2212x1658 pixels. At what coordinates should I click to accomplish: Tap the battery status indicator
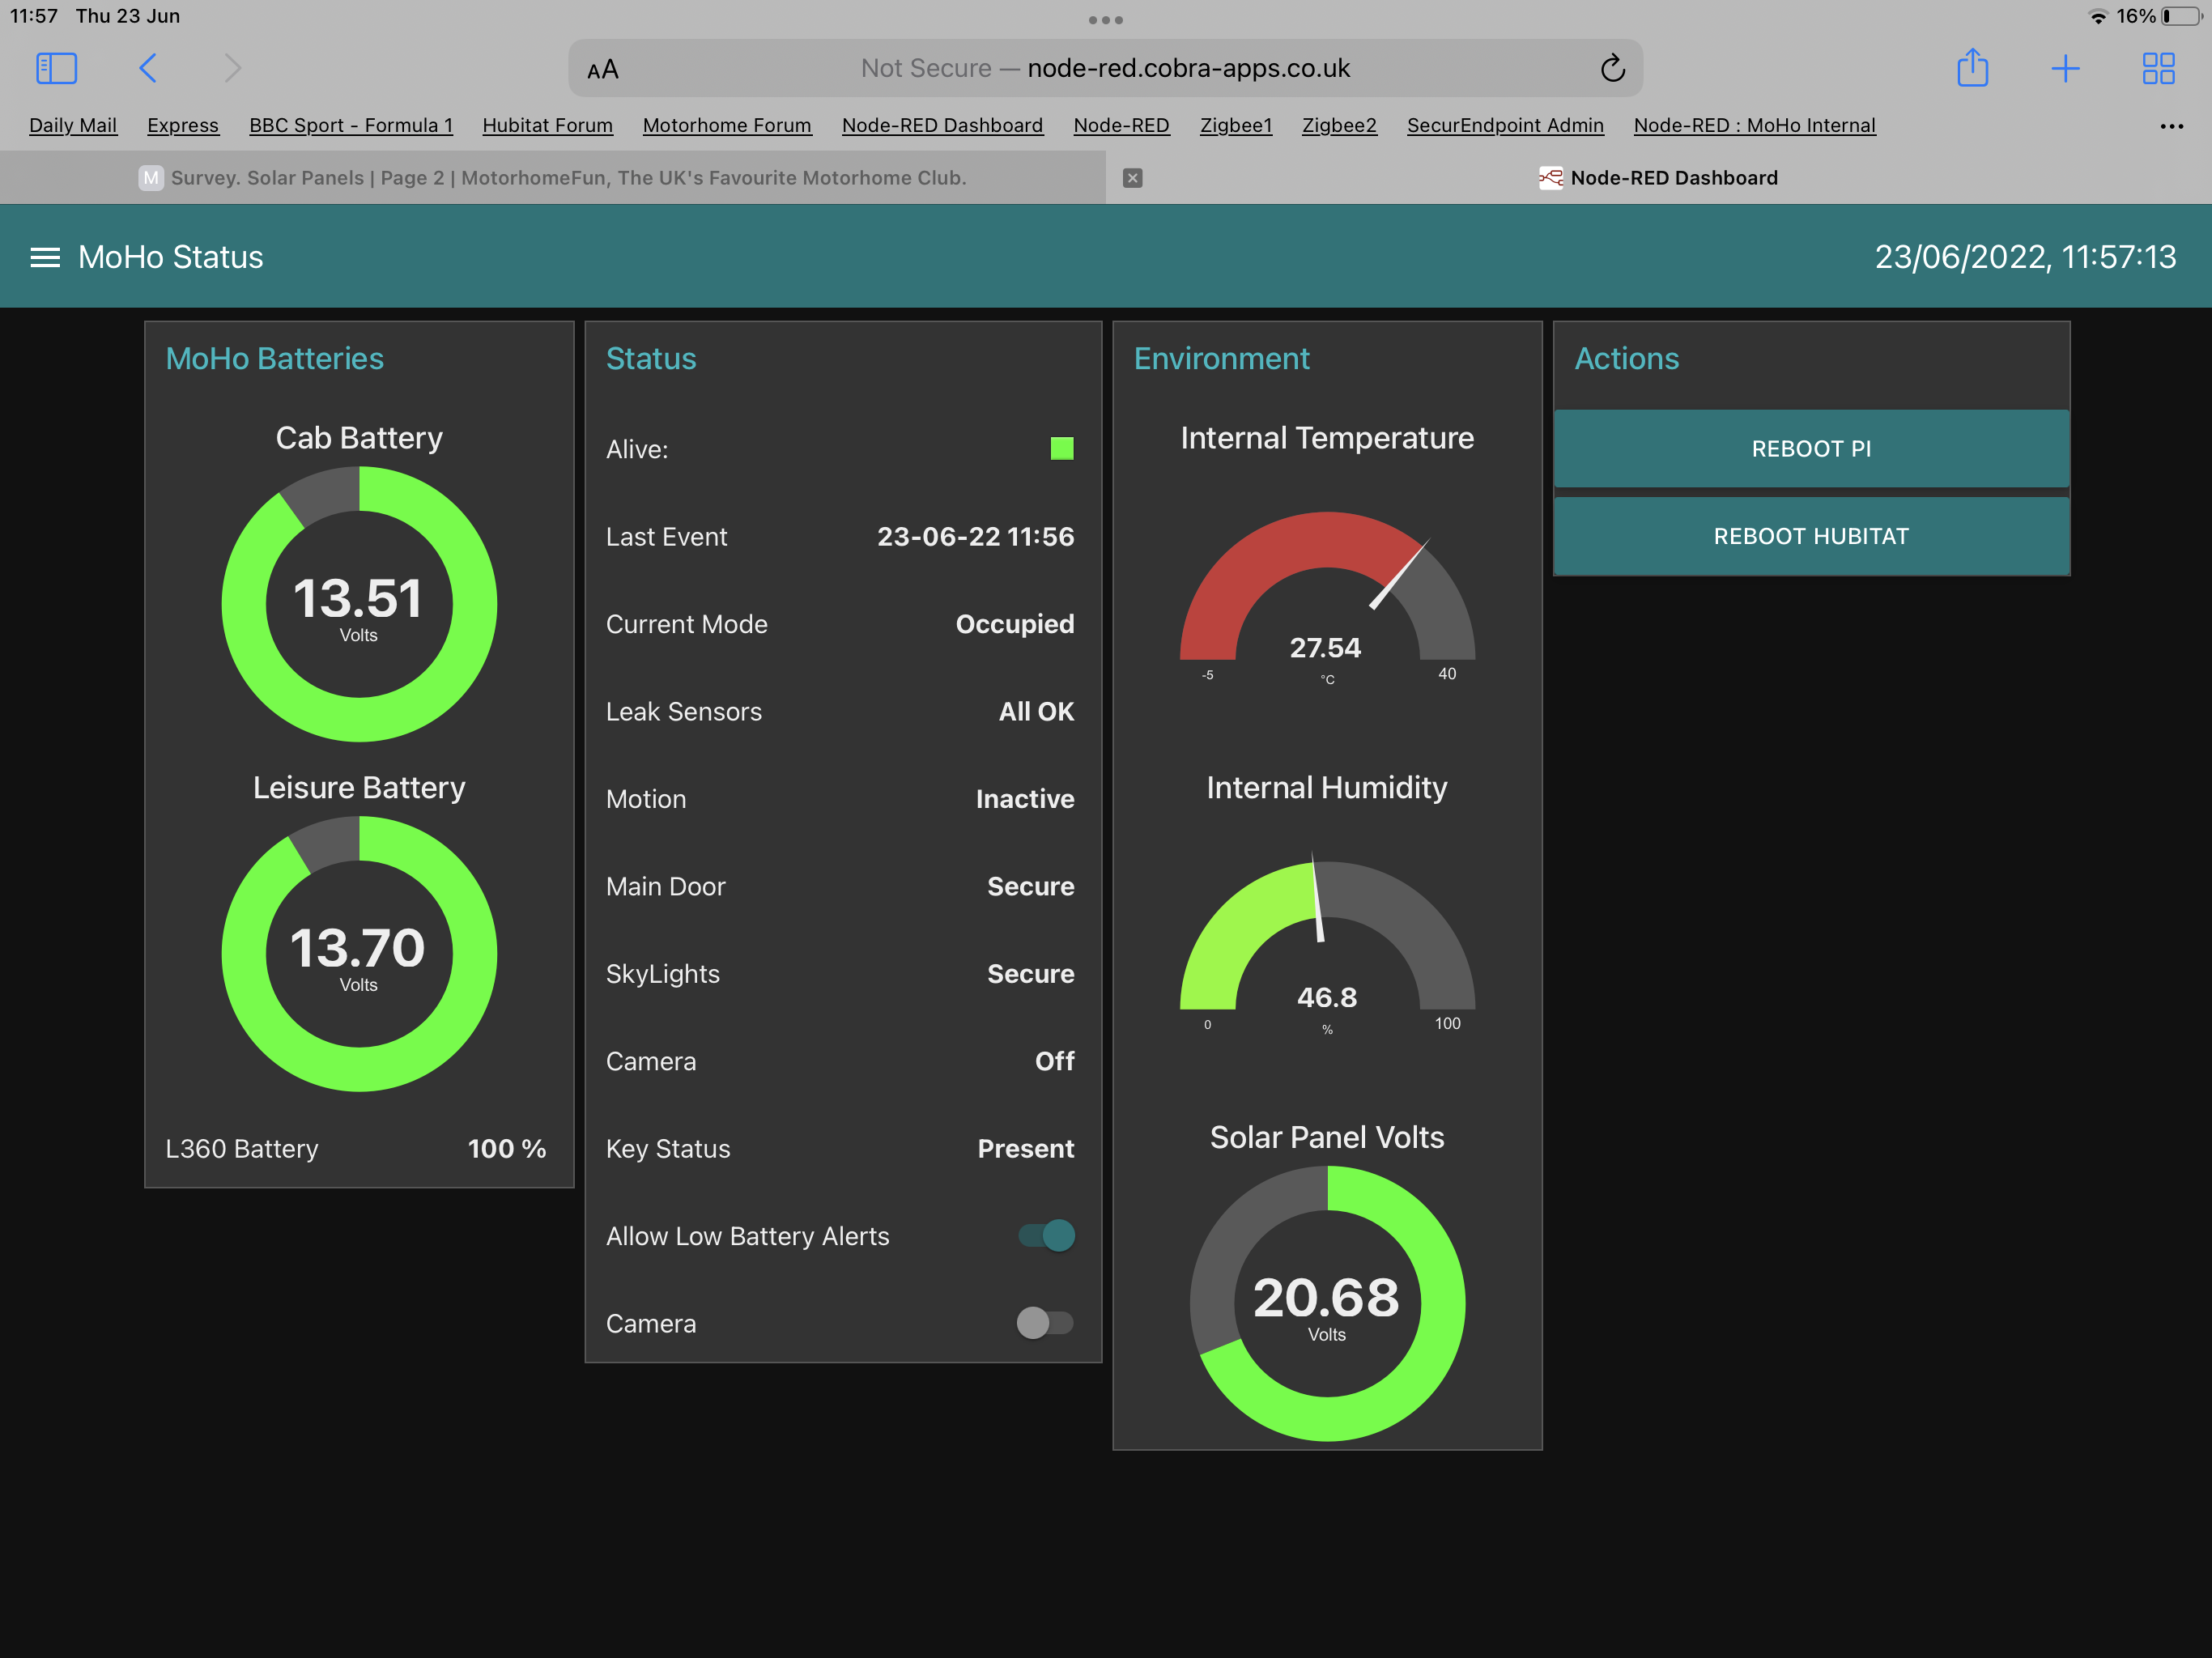point(2183,17)
